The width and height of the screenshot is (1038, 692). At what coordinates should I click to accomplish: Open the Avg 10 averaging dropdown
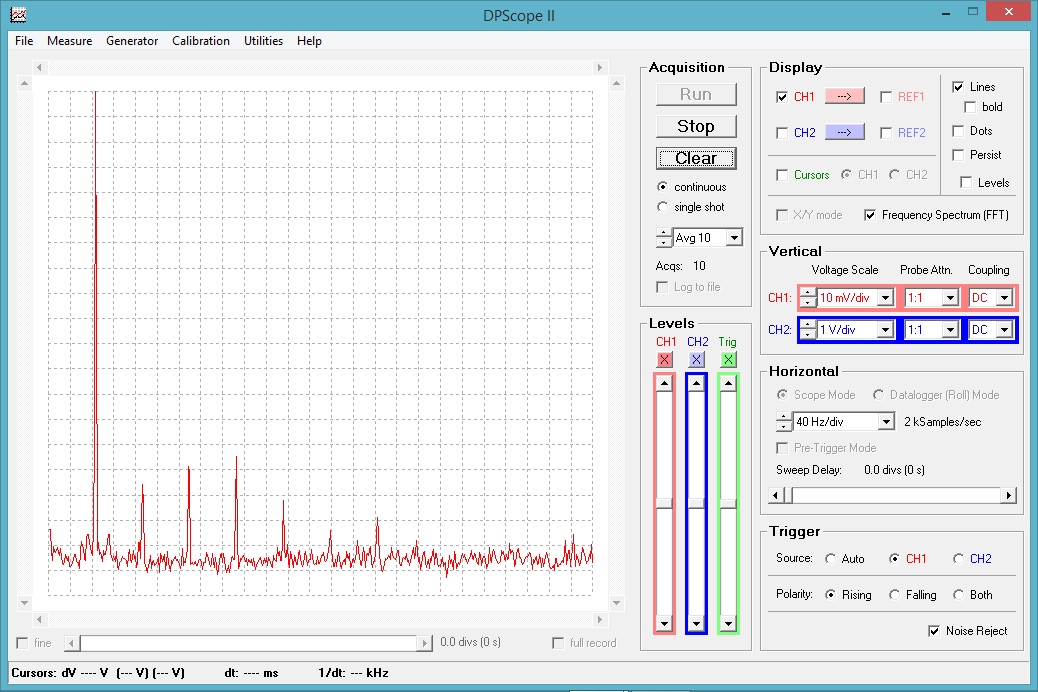coord(734,238)
